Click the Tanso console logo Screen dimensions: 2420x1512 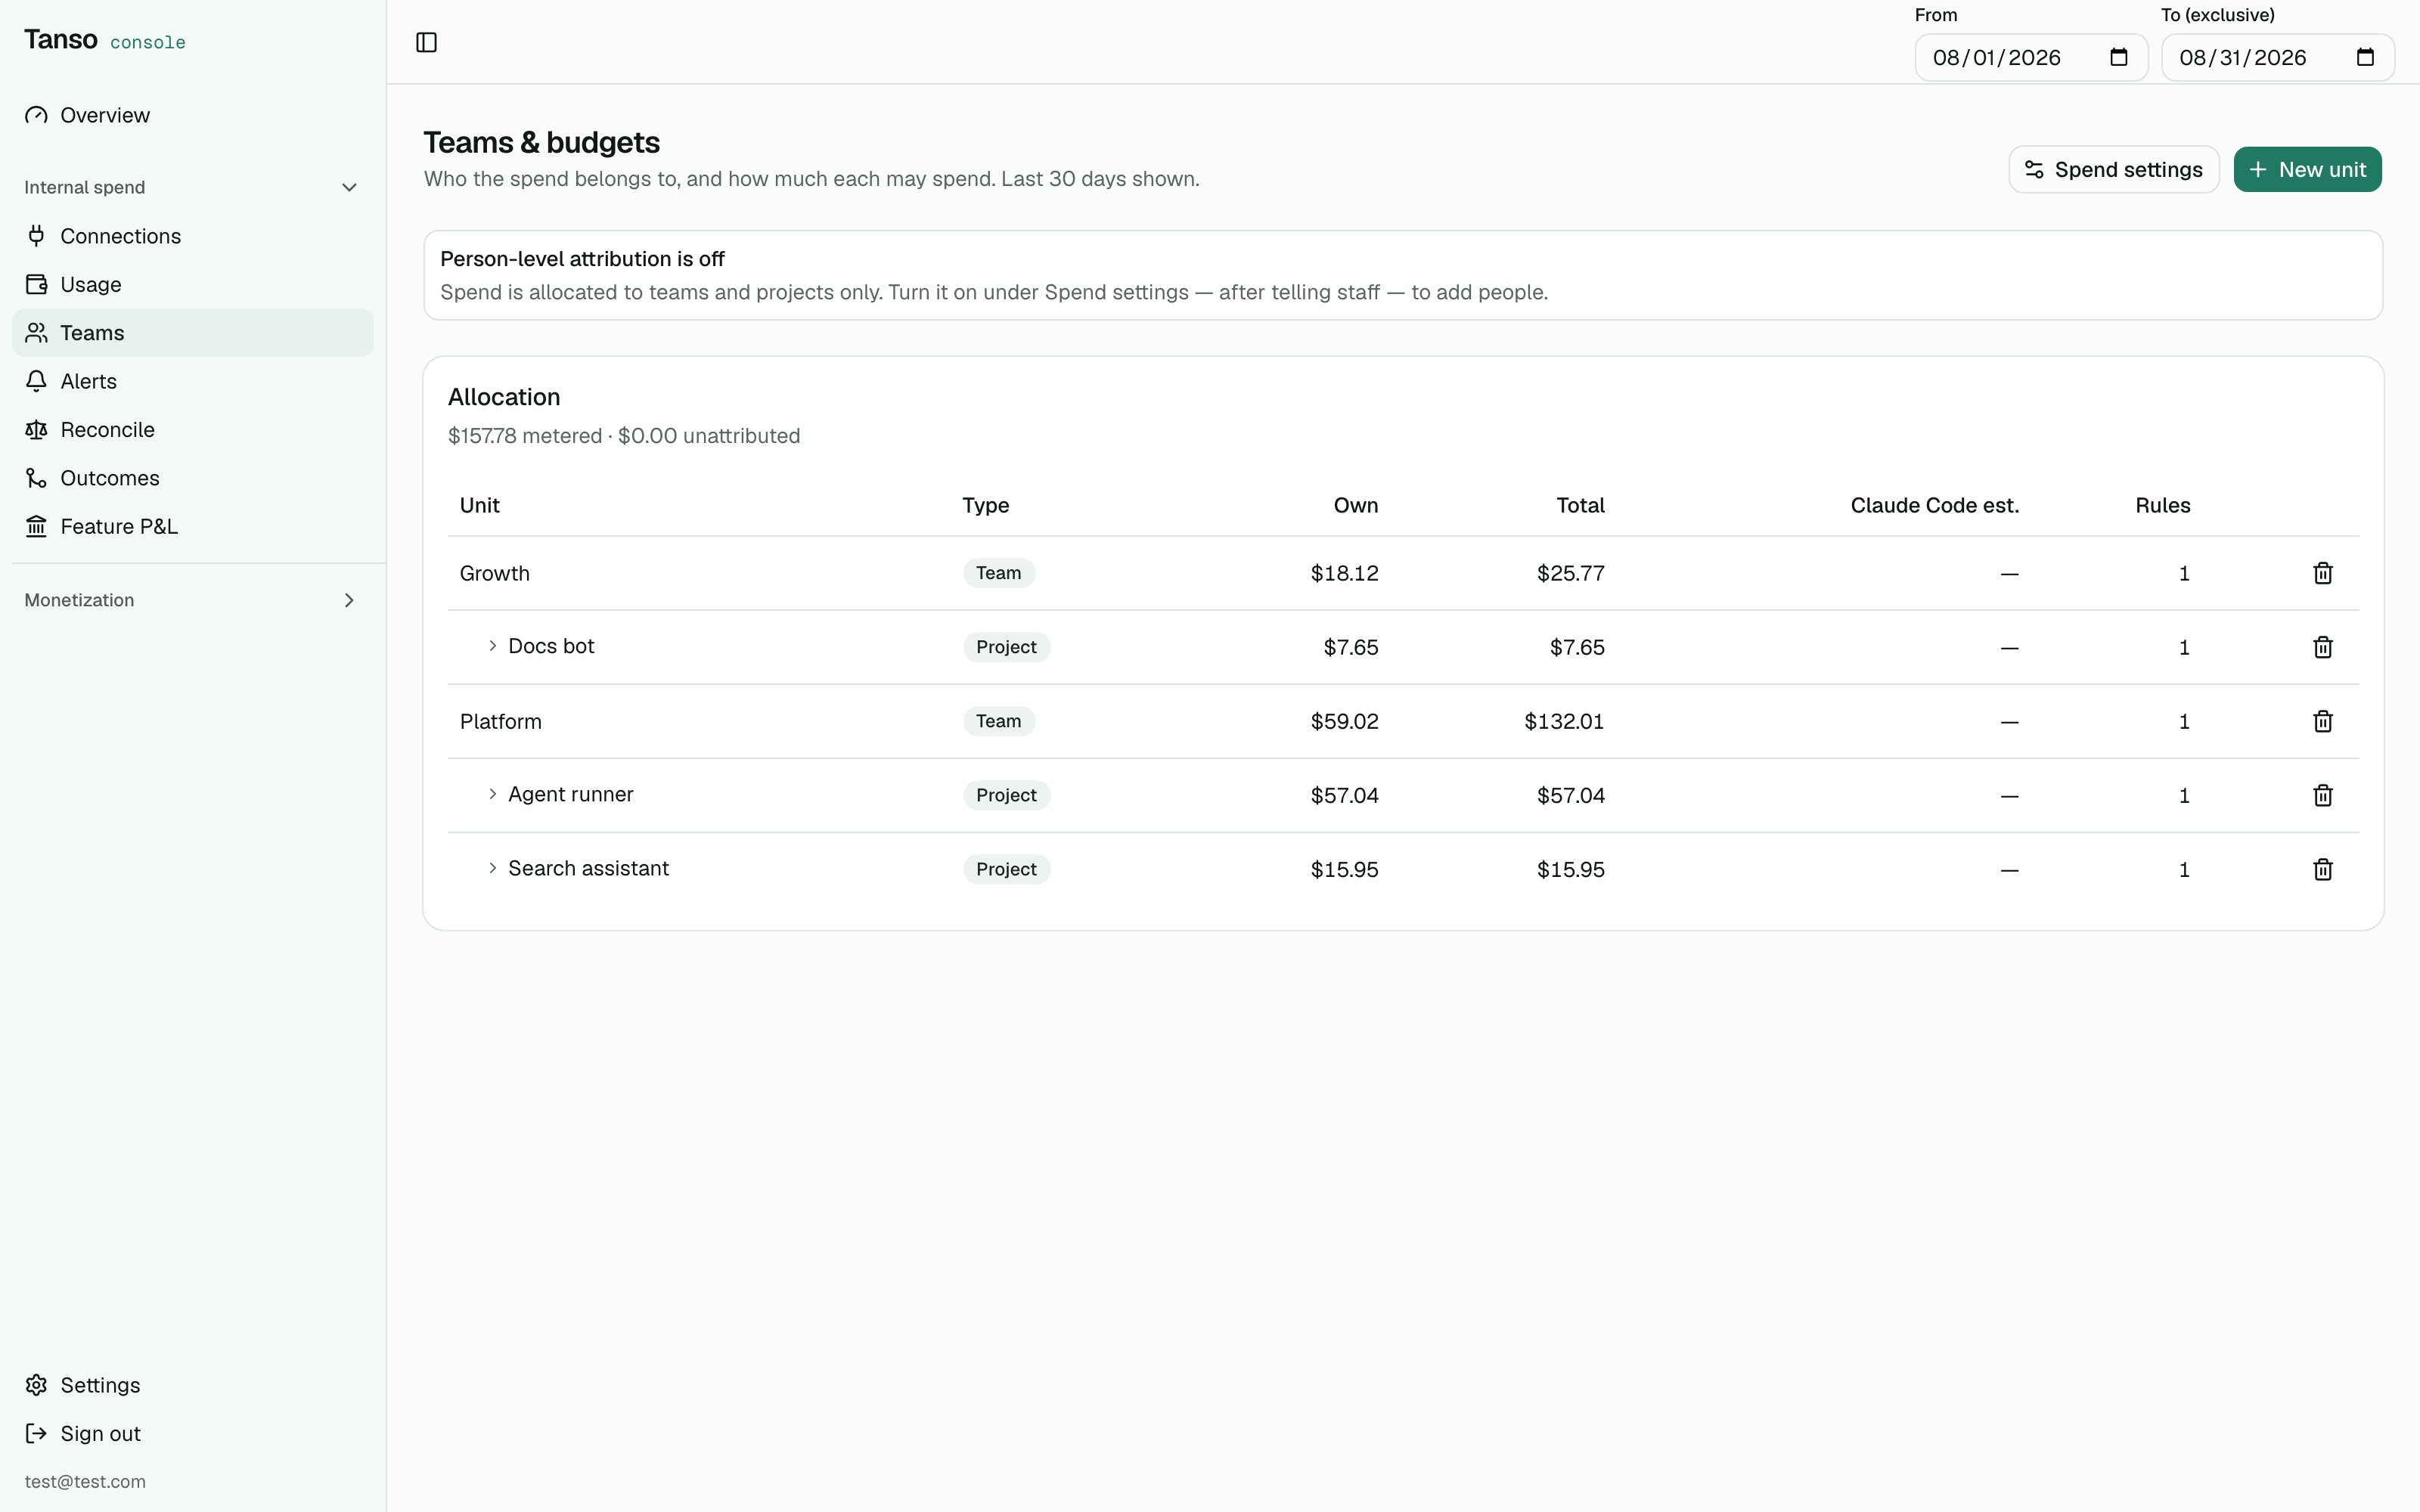coord(105,40)
